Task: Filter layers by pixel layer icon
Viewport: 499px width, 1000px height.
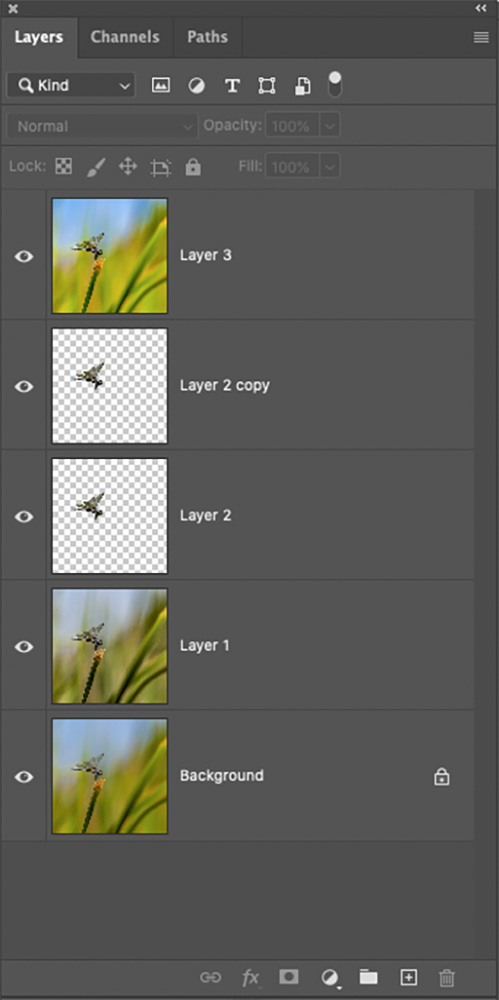Action: coord(161,85)
